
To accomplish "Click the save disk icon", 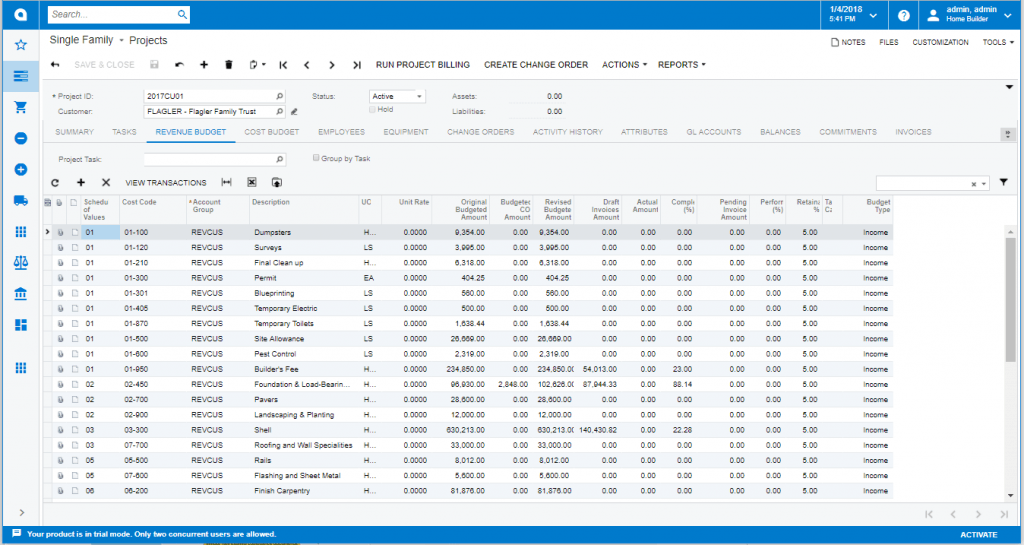I will pyautogui.click(x=155, y=65).
